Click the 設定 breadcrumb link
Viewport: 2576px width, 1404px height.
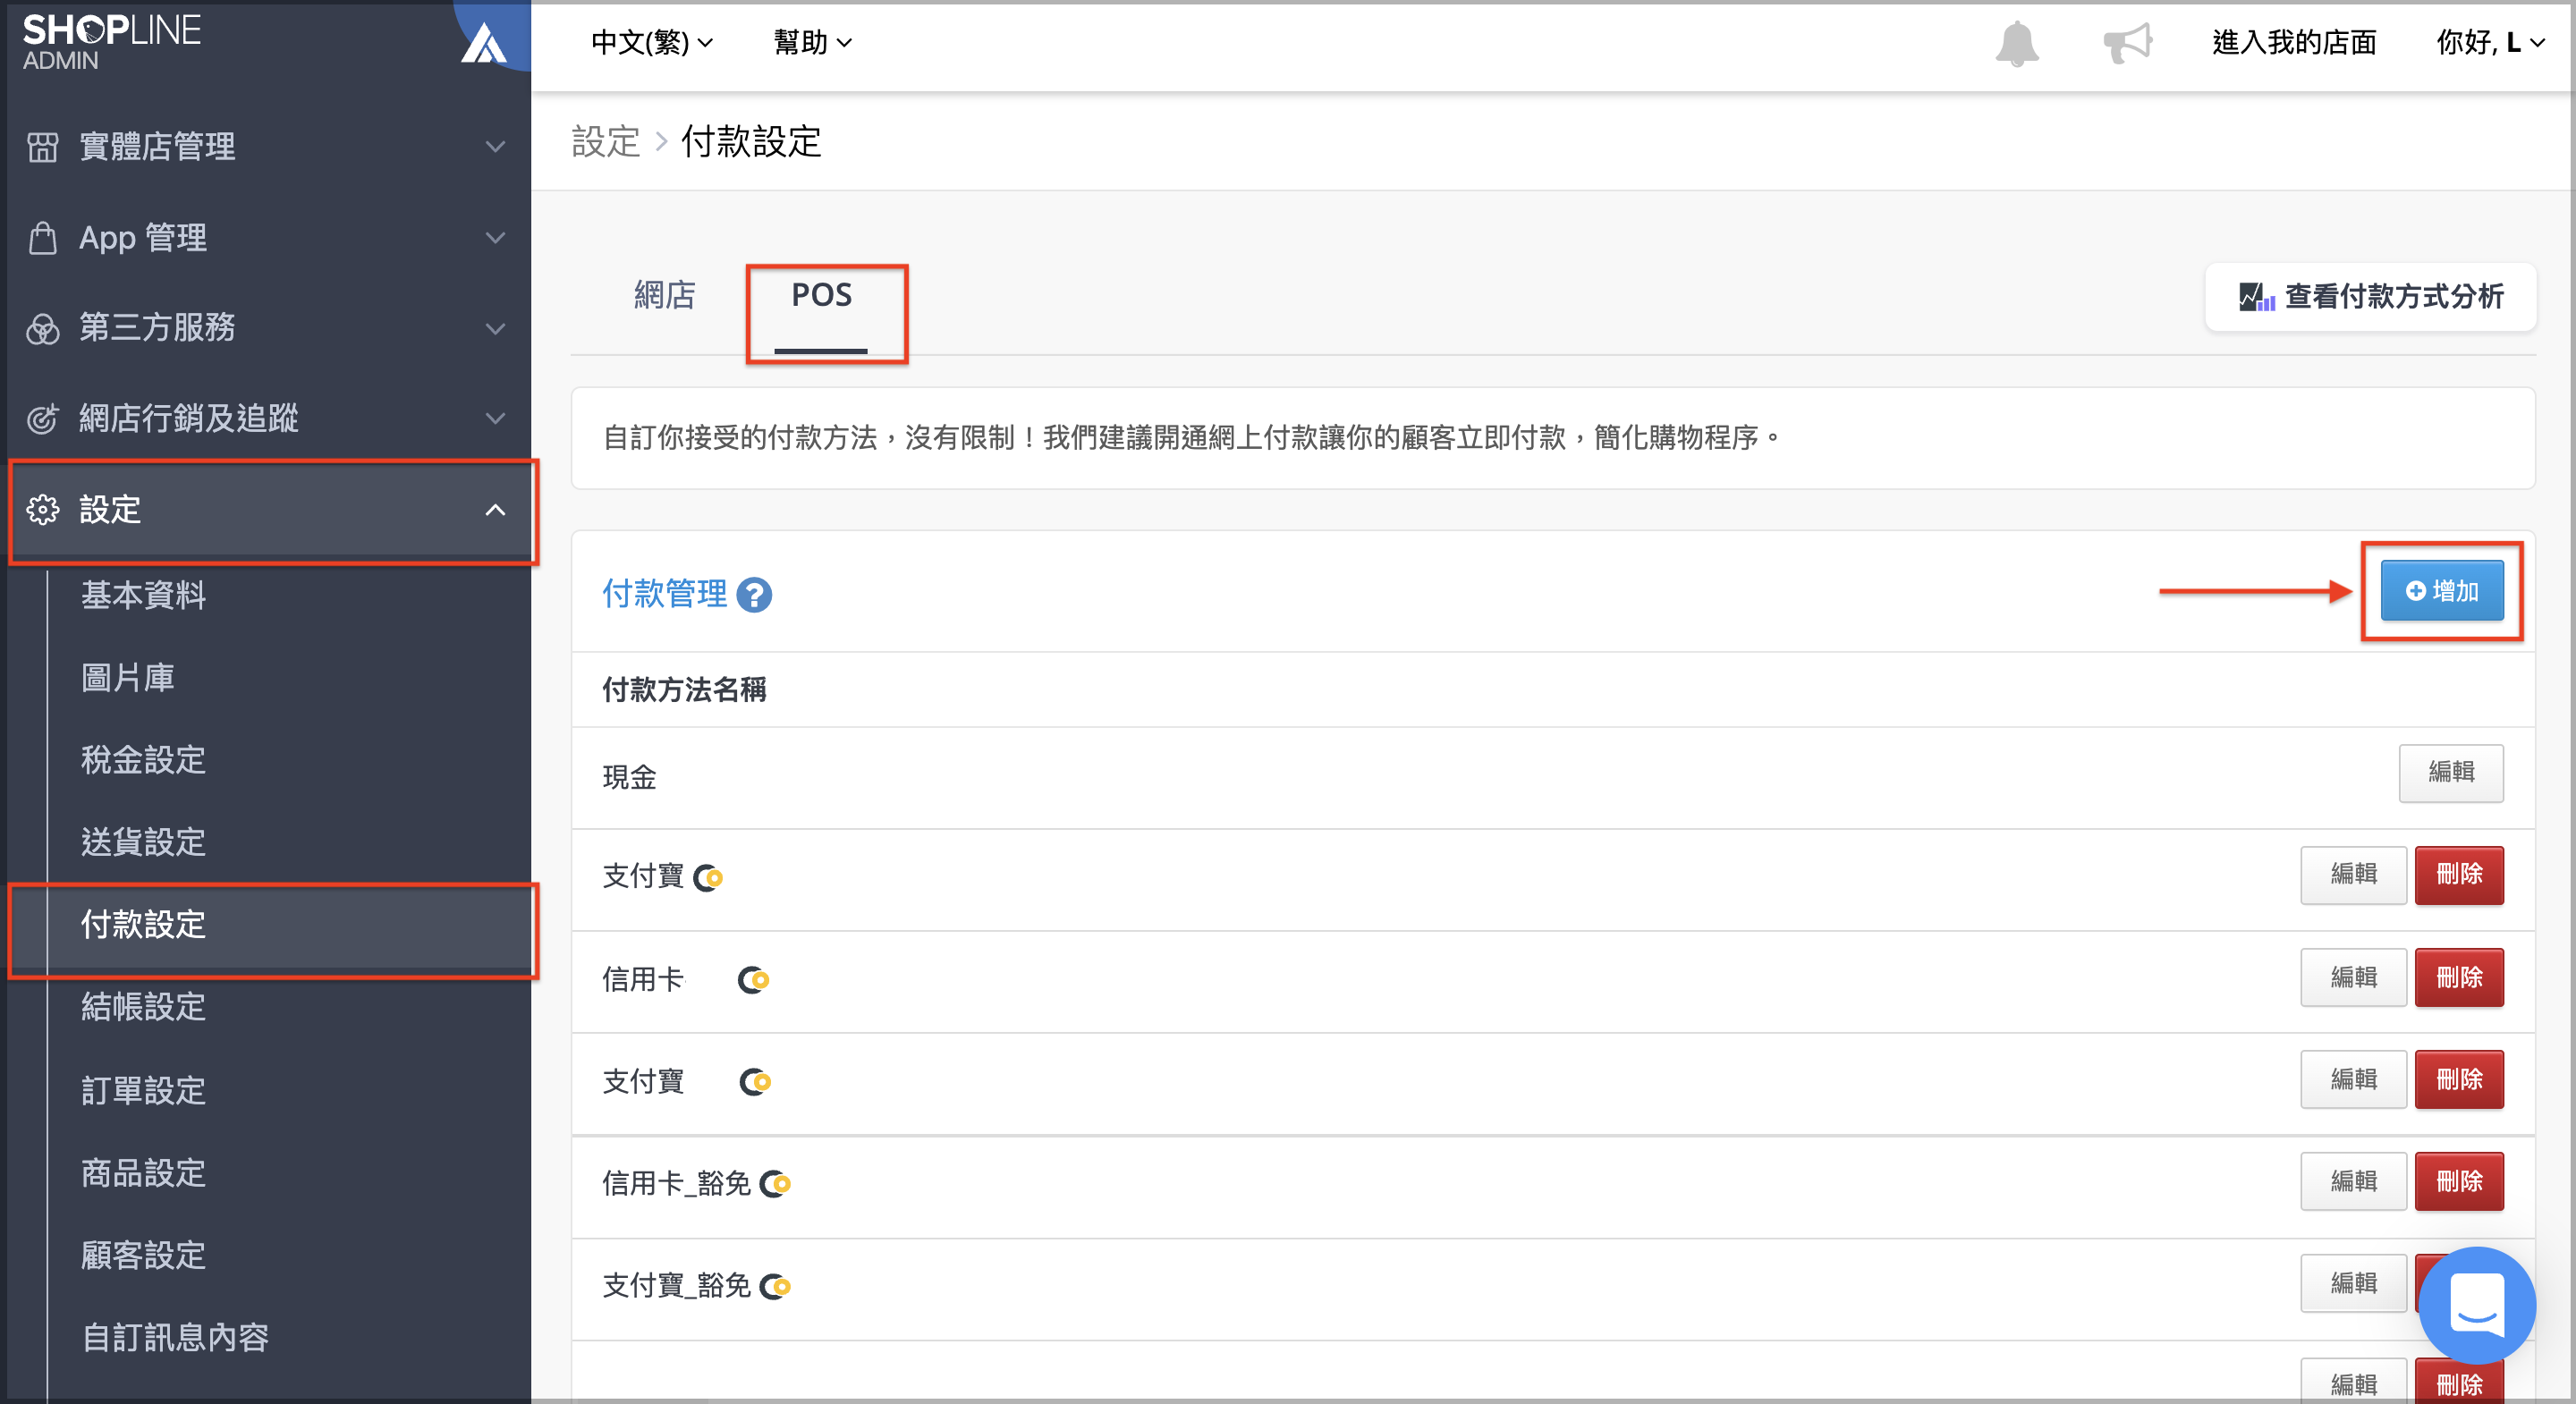click(605, 142)
